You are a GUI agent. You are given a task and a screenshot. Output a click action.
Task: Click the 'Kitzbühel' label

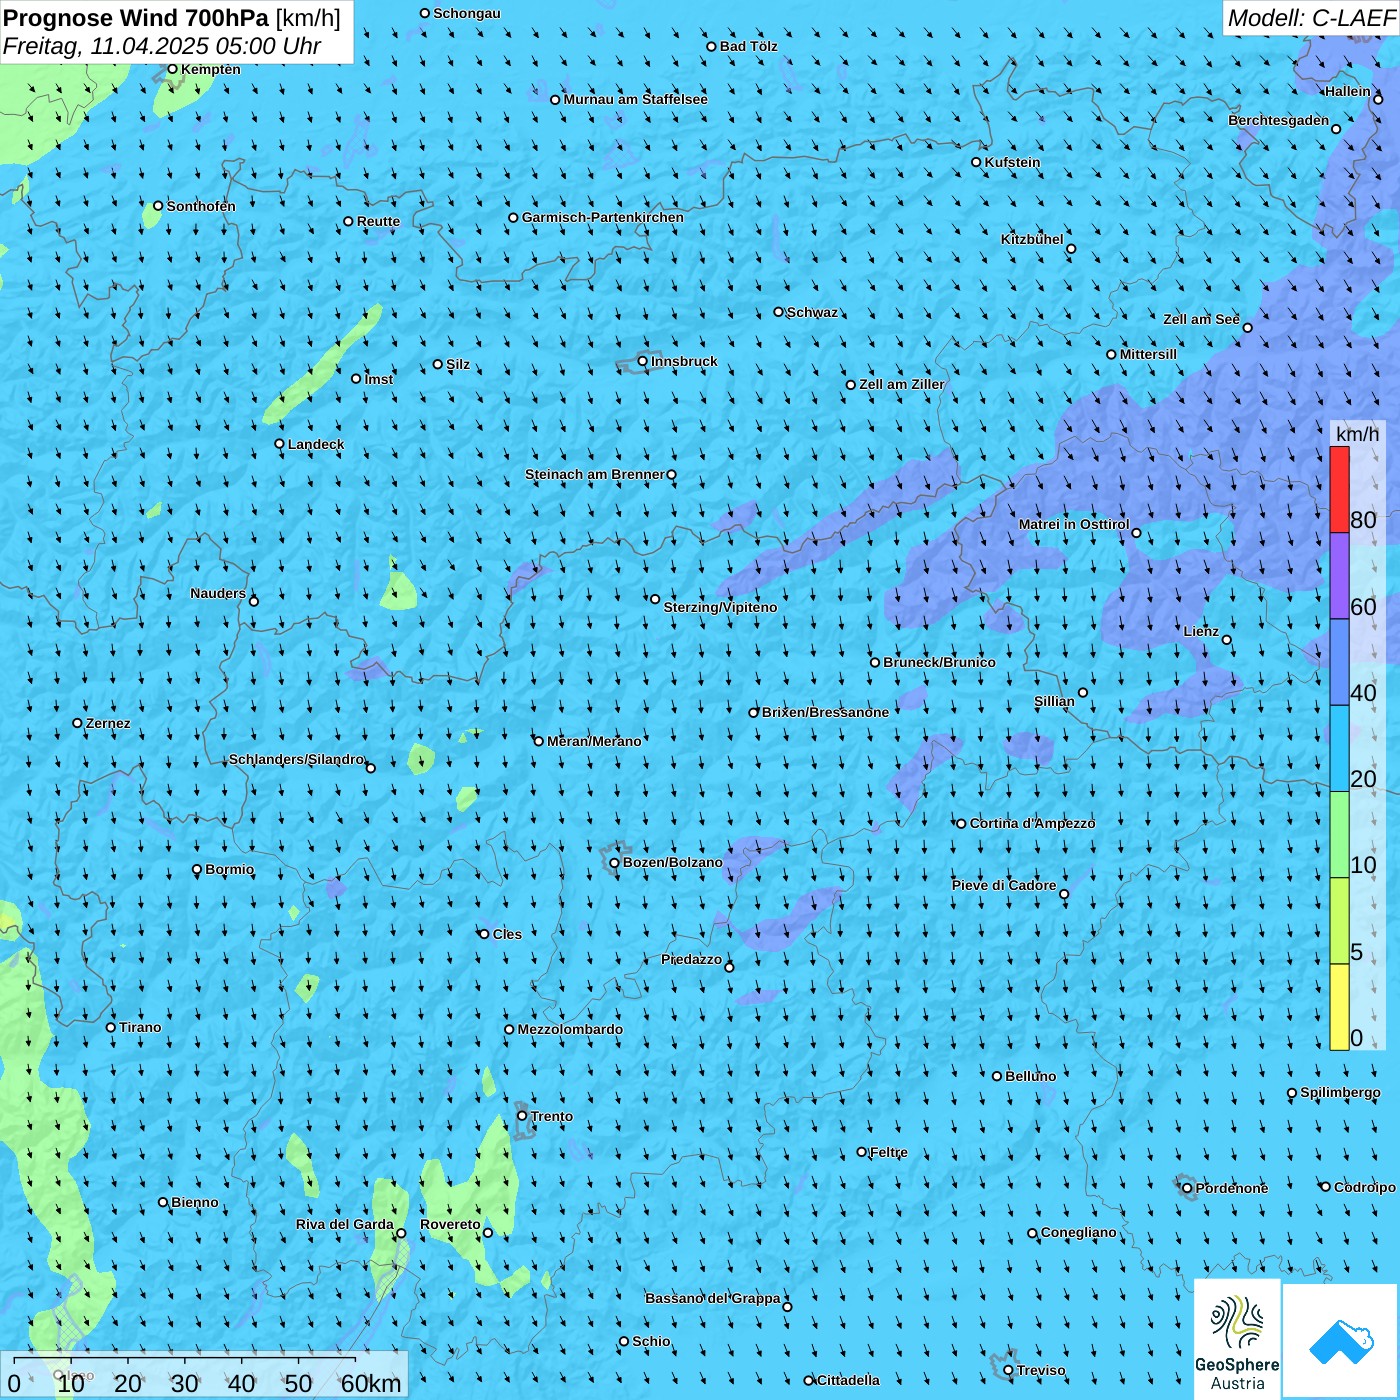pyautogui.click(x=1032, y=239)
